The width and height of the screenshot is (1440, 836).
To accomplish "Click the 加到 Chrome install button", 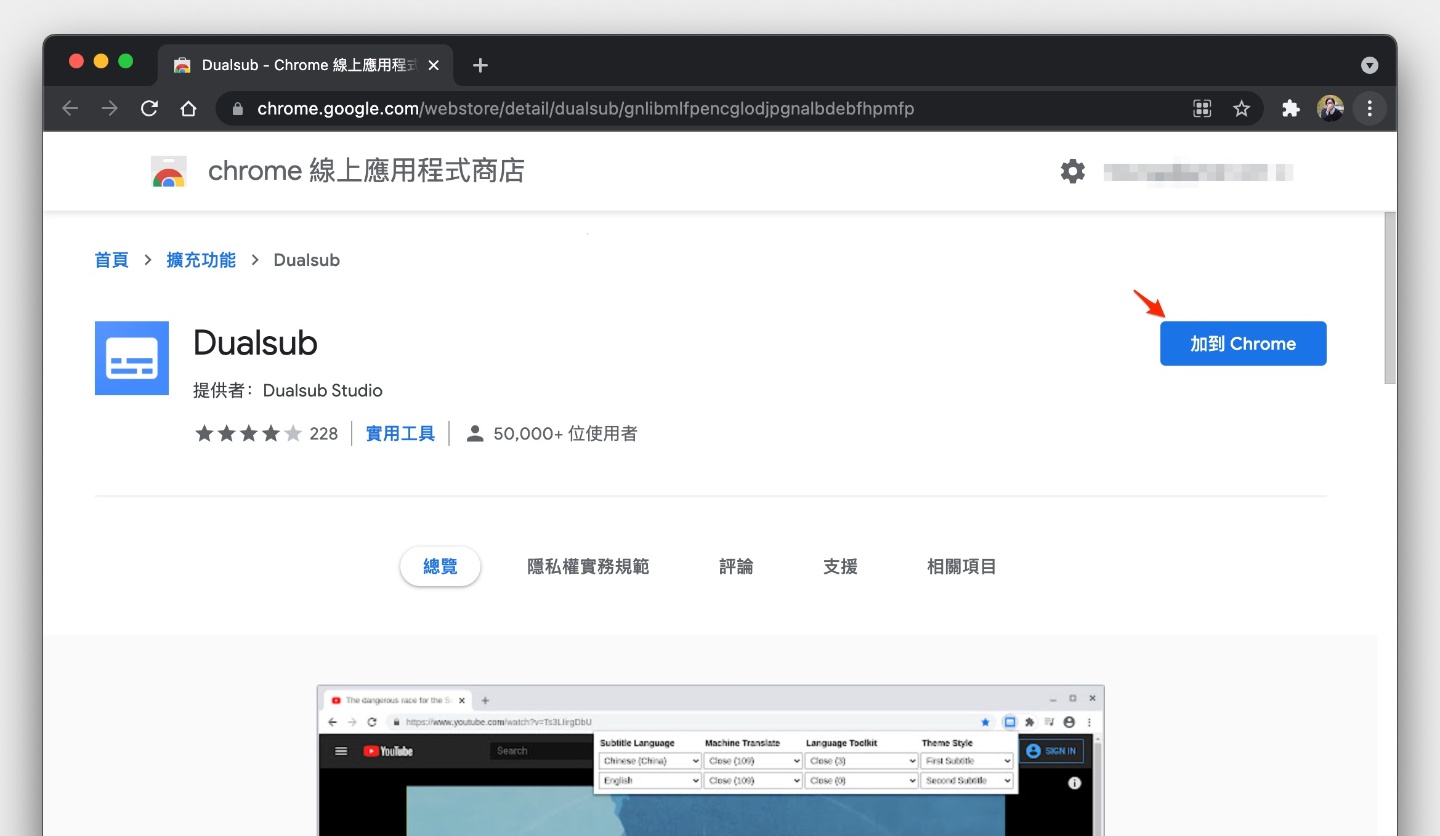I will pos(1243,343).
